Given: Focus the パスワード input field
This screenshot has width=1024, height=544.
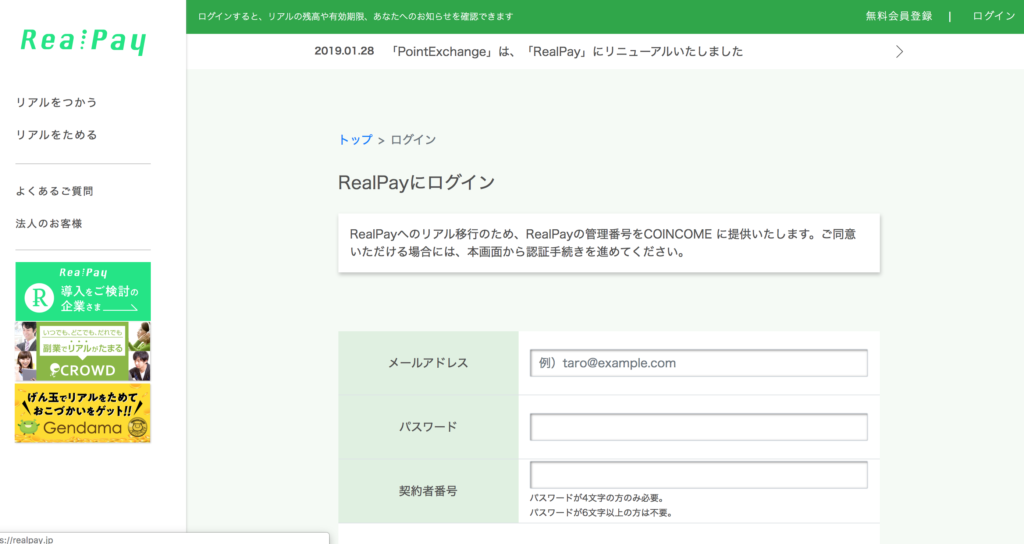Looking at the screenshot, I should tap(699, 427).
